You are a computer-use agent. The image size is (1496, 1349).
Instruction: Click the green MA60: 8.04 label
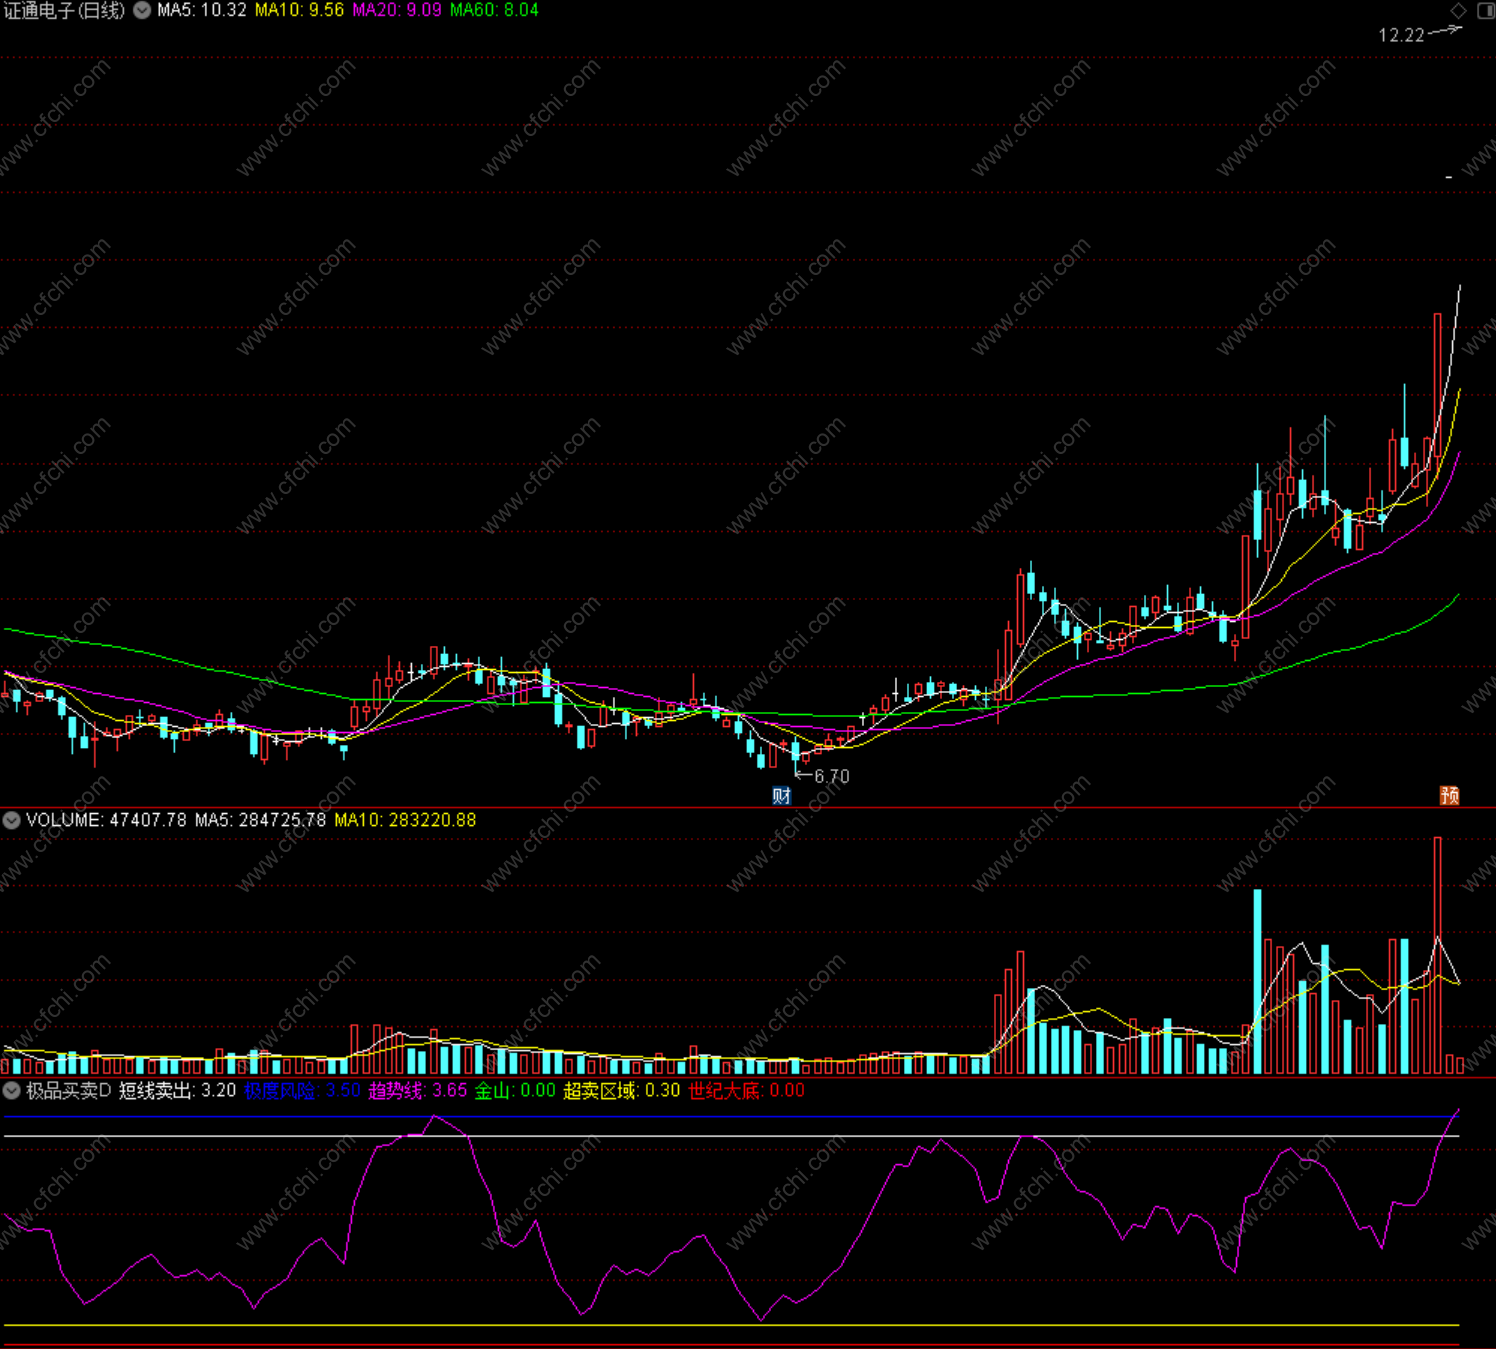tap(494, 10)
